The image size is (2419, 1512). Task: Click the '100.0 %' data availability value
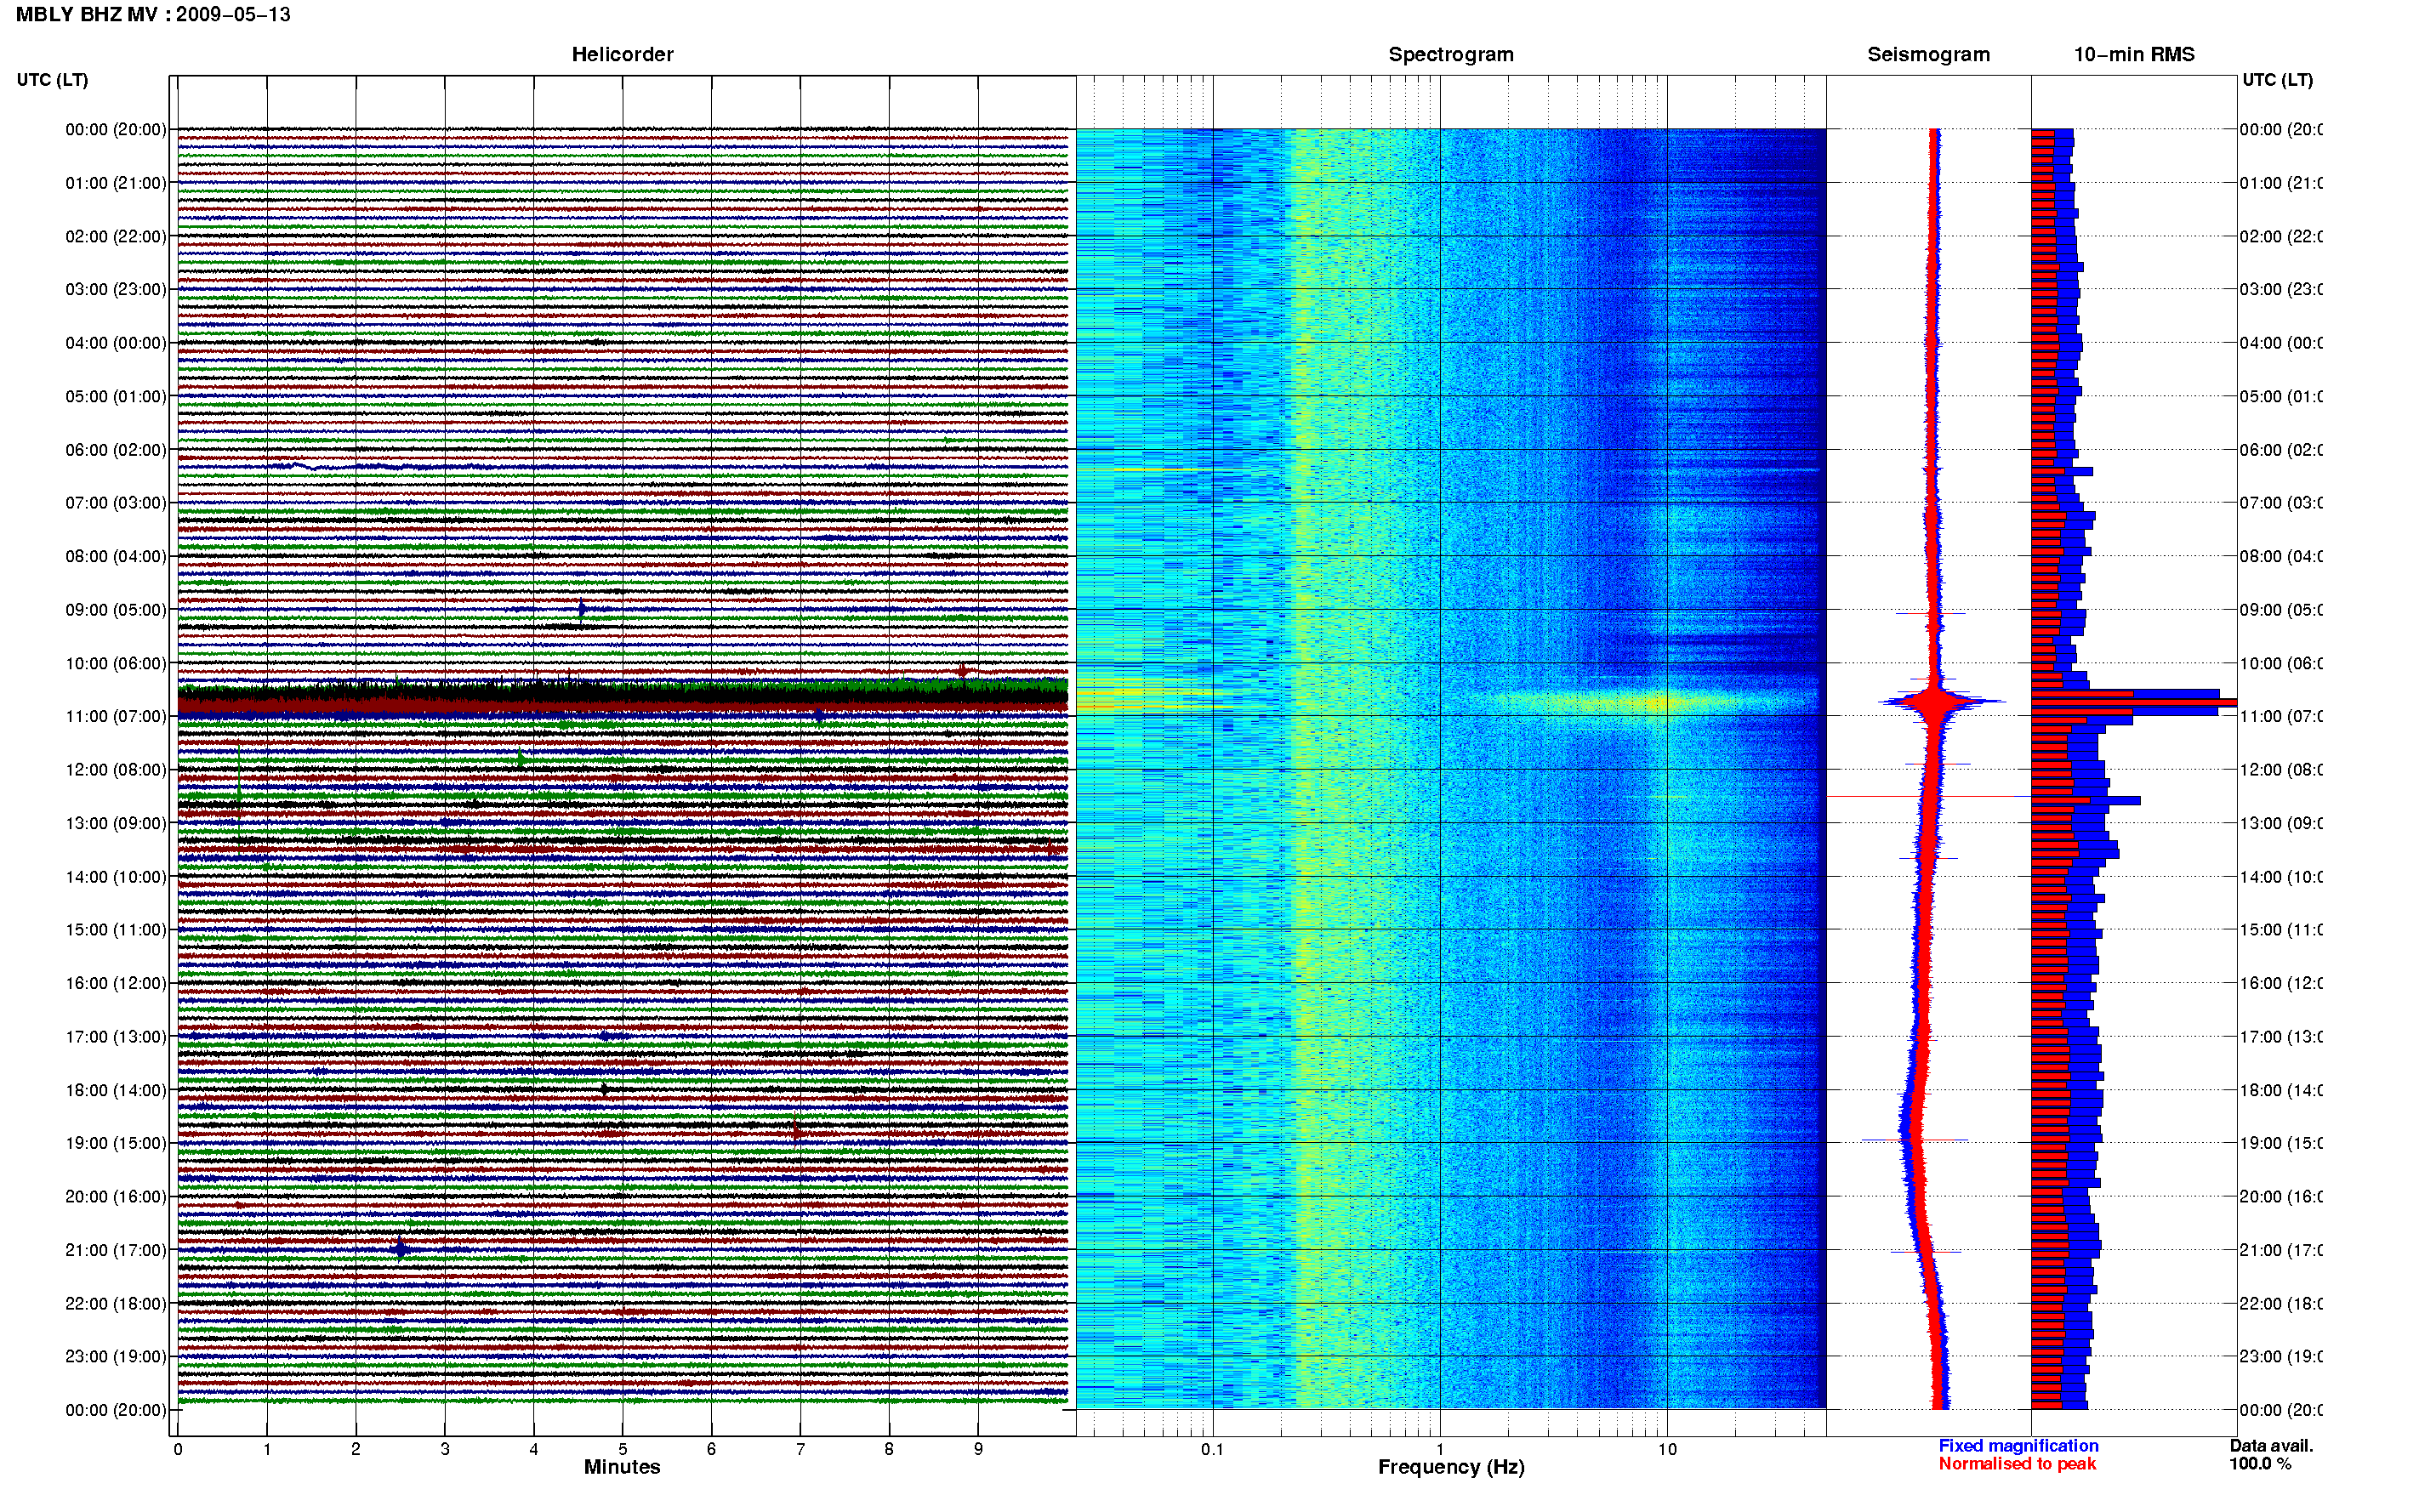coord(2260,1464)
